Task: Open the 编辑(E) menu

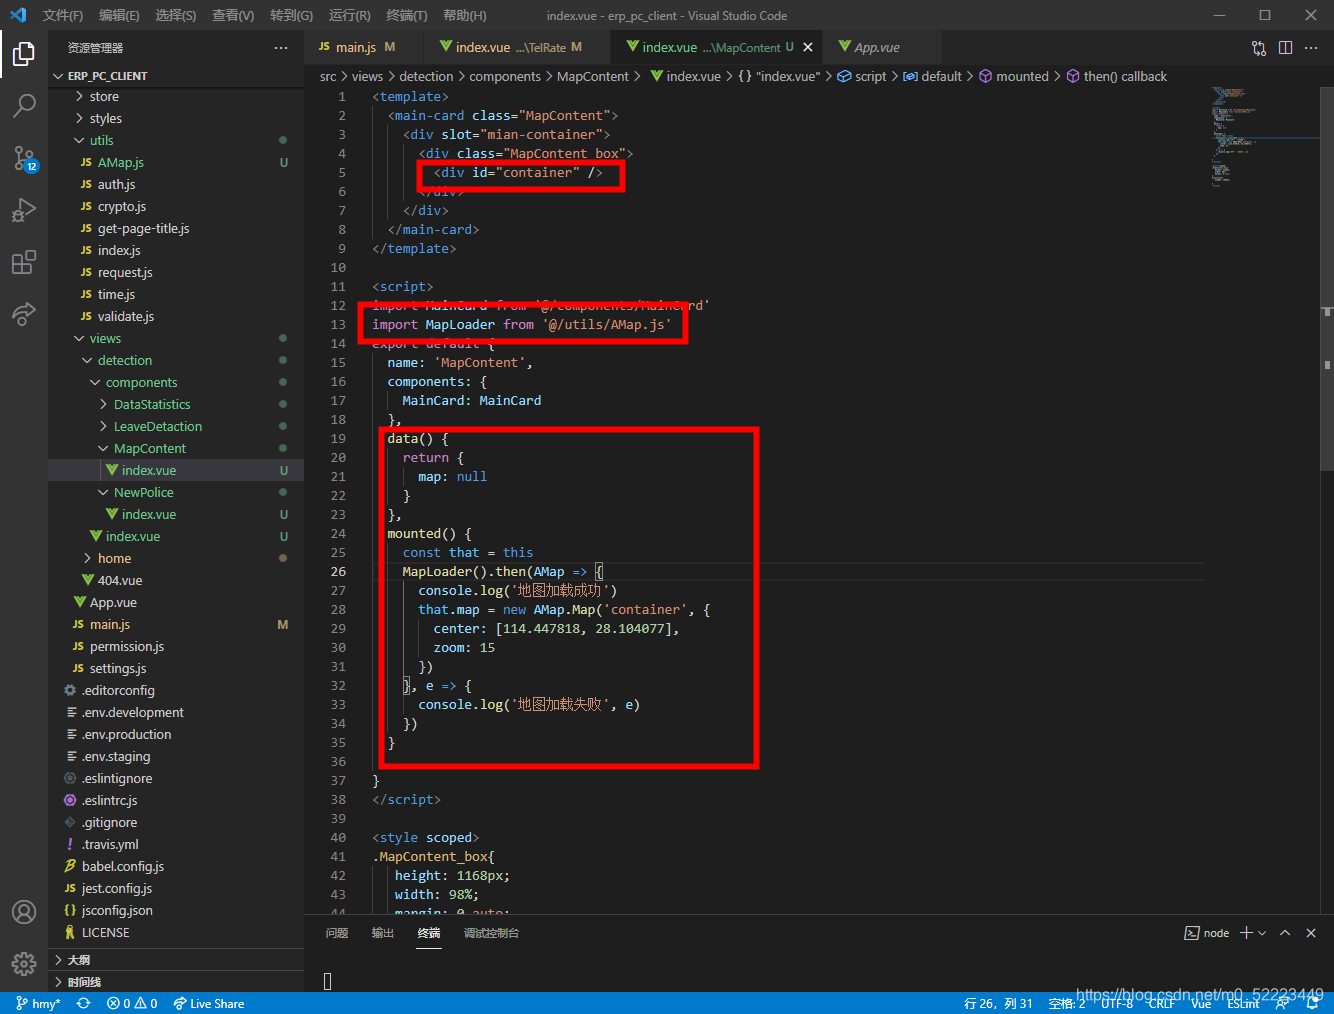Action: (x=119, y=15)
